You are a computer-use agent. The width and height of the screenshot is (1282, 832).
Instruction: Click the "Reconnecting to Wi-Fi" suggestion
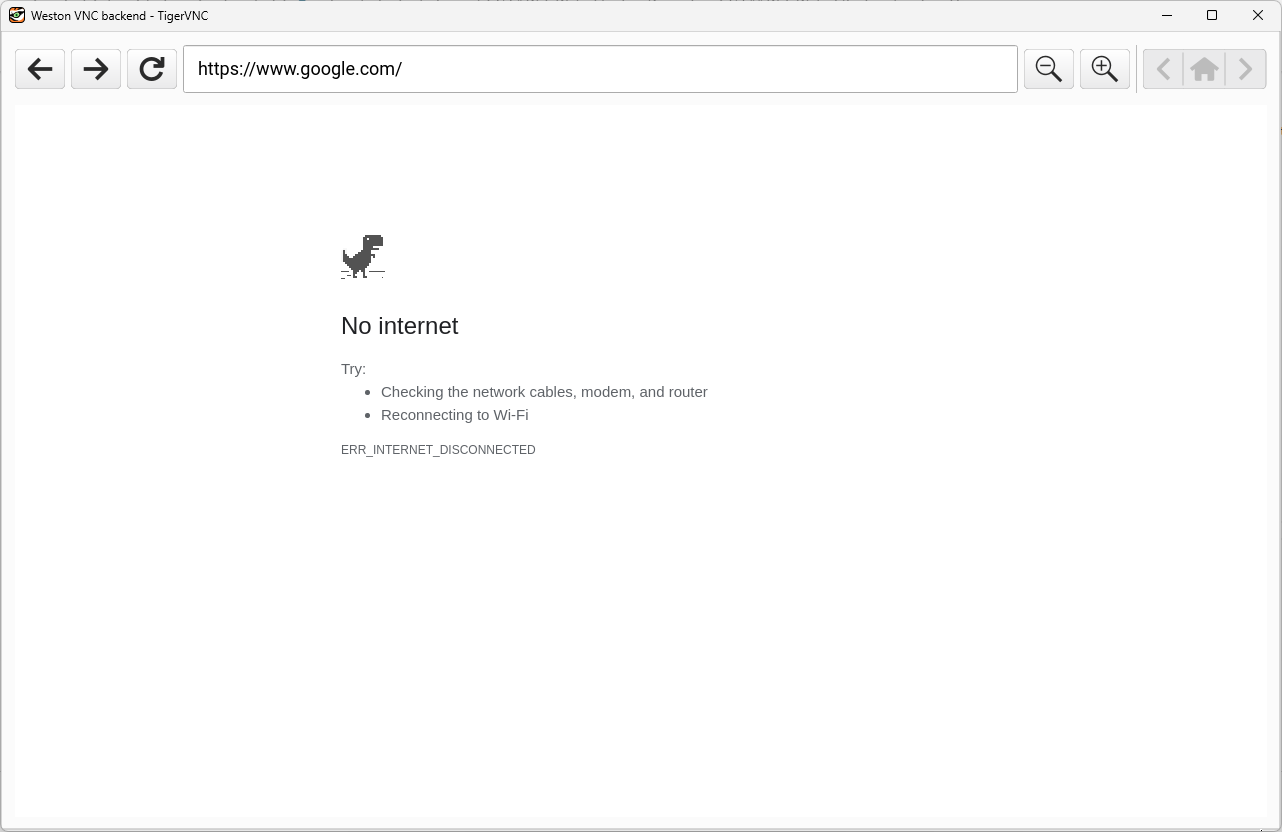click(455, 415)
